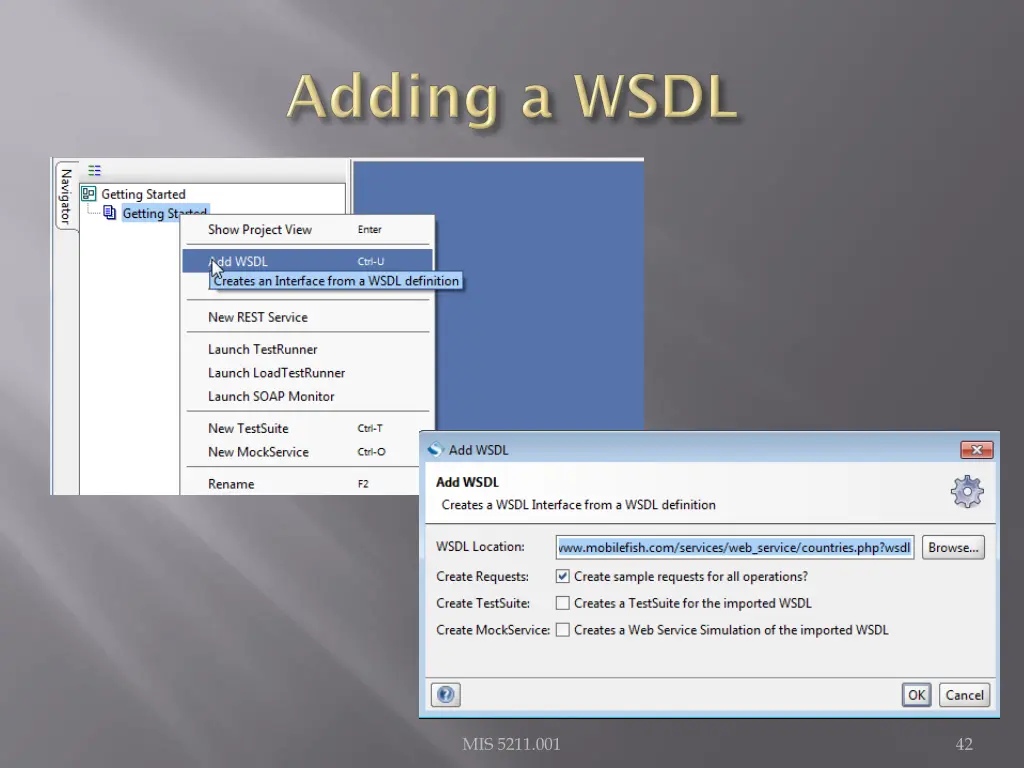Image resolution: width=1024 pixels, height=768 pixels.
Task: Open the Navigator side tab
Action: 65,195
